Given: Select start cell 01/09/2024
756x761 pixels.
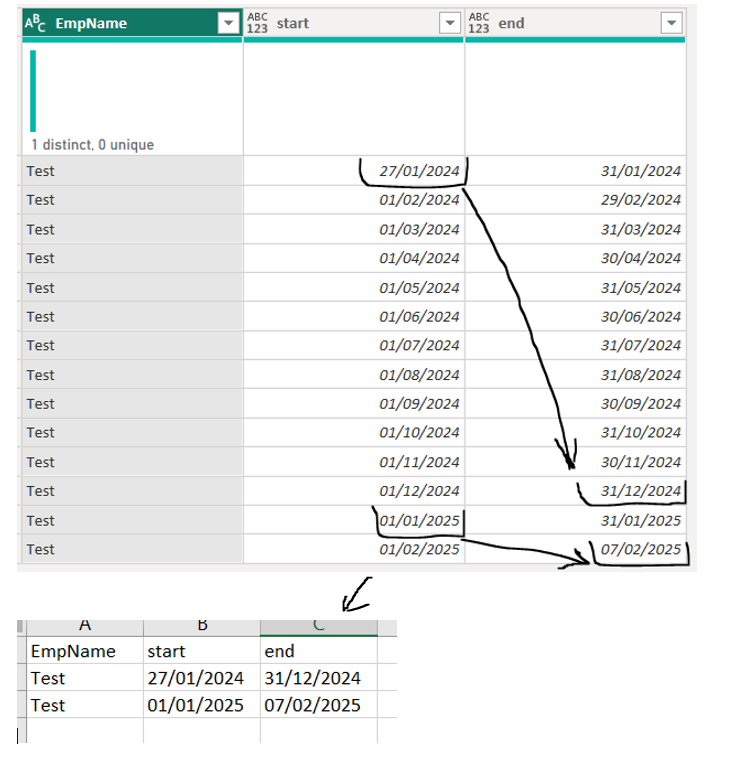Looking at the screenshot, I should point(354,403).
